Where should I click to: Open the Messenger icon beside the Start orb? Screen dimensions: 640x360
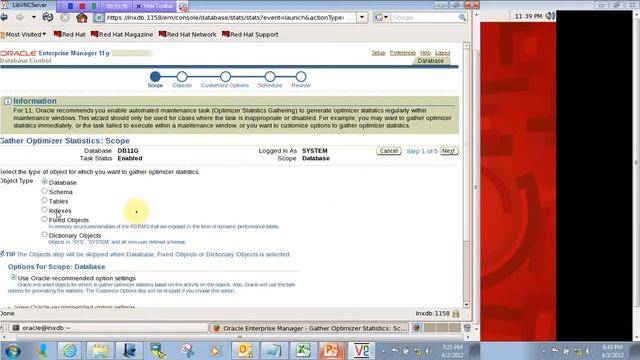coord(41,351)
